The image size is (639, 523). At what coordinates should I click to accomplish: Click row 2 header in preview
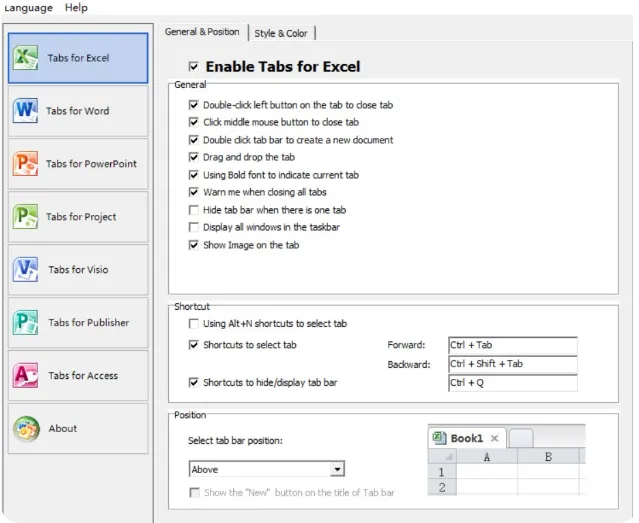point(442,488)
